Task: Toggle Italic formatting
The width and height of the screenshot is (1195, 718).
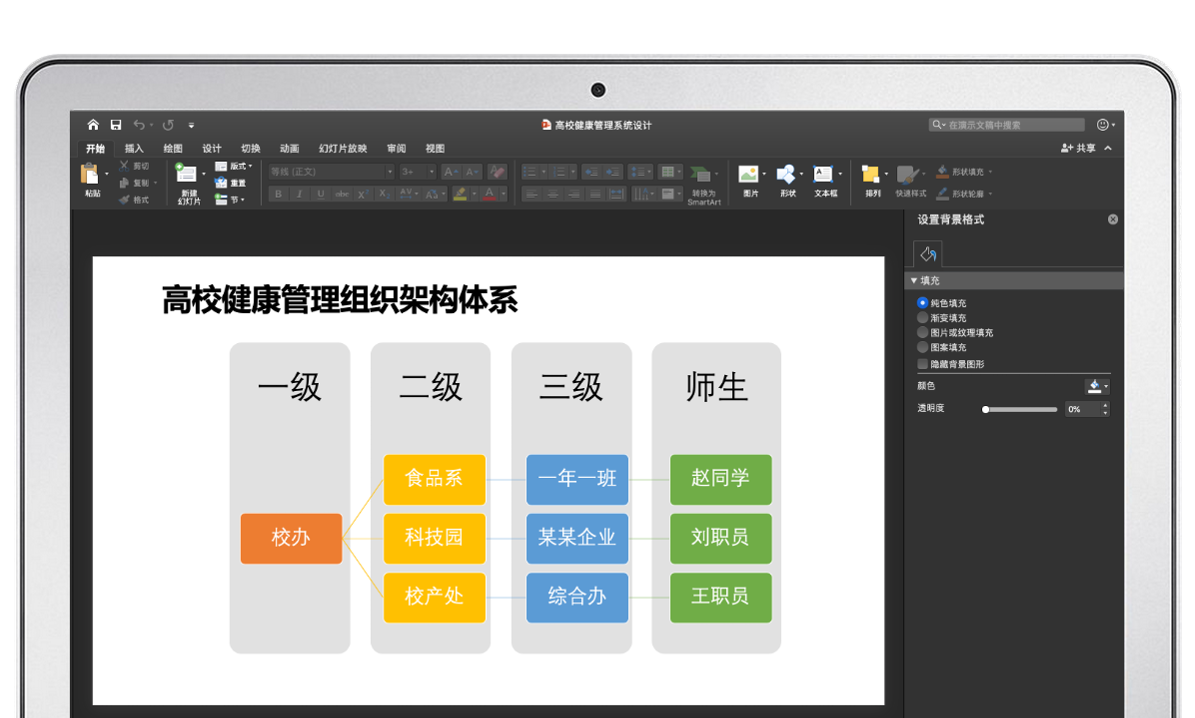Action: coord(300,194)
